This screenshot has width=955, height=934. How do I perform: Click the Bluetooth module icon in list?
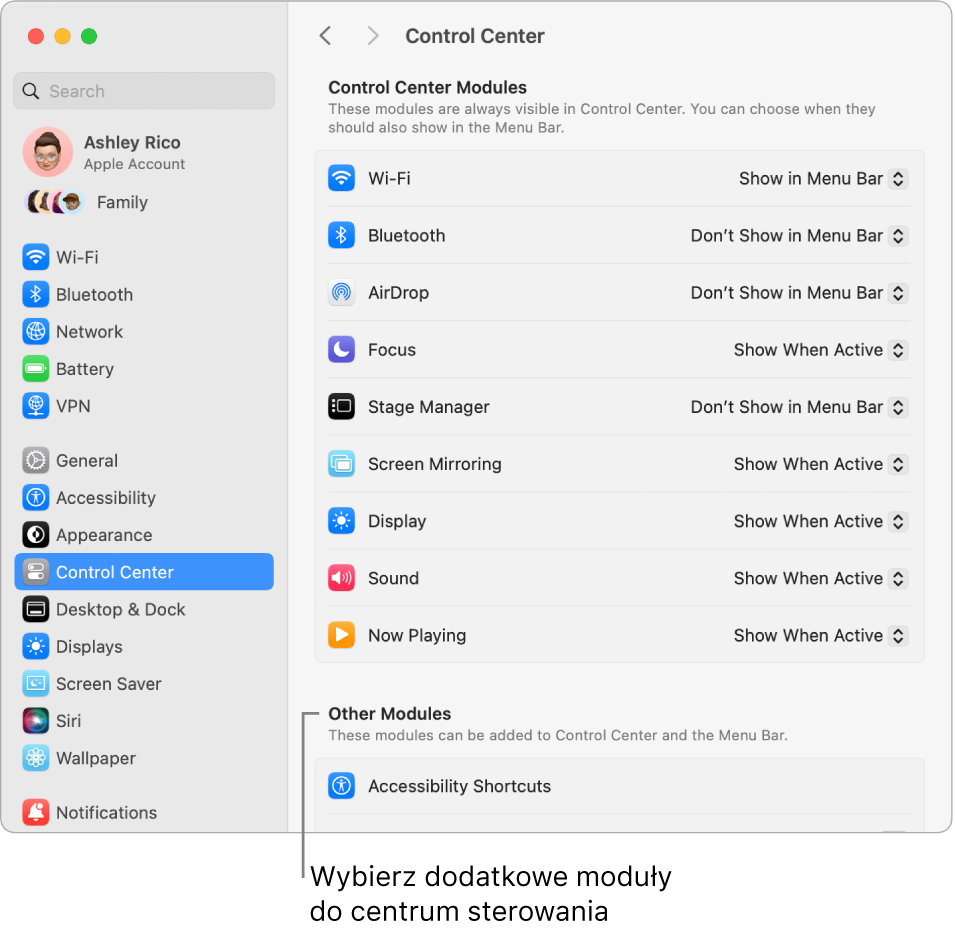tap(342, 235)
